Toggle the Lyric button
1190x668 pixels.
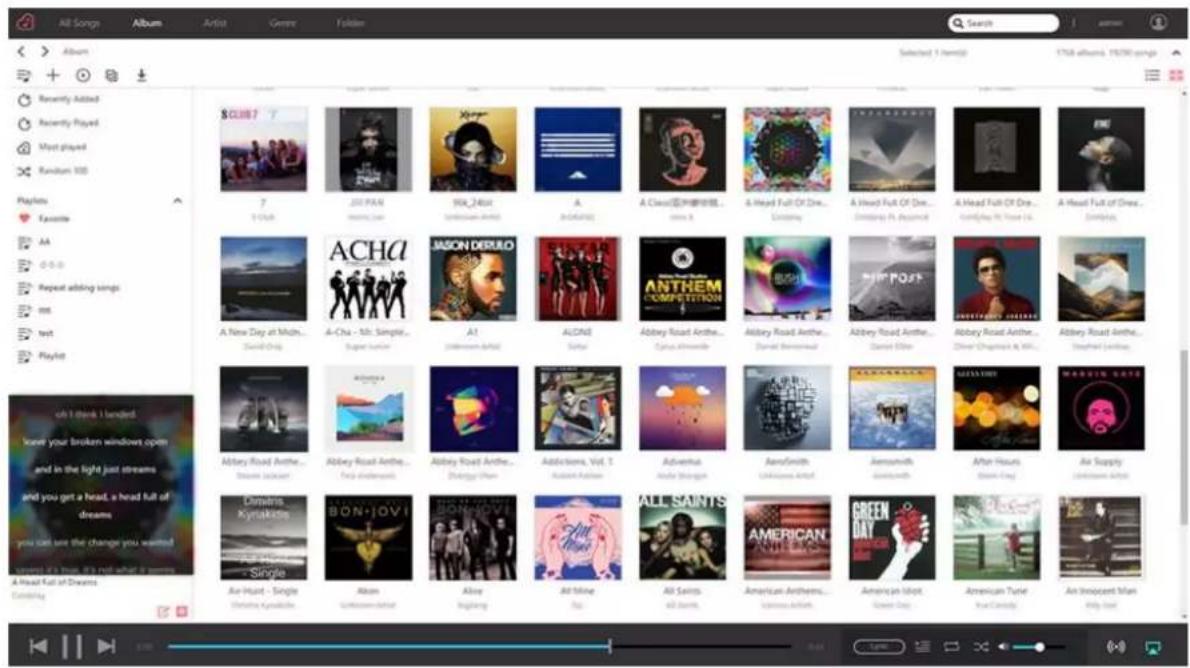click(879, 647)
